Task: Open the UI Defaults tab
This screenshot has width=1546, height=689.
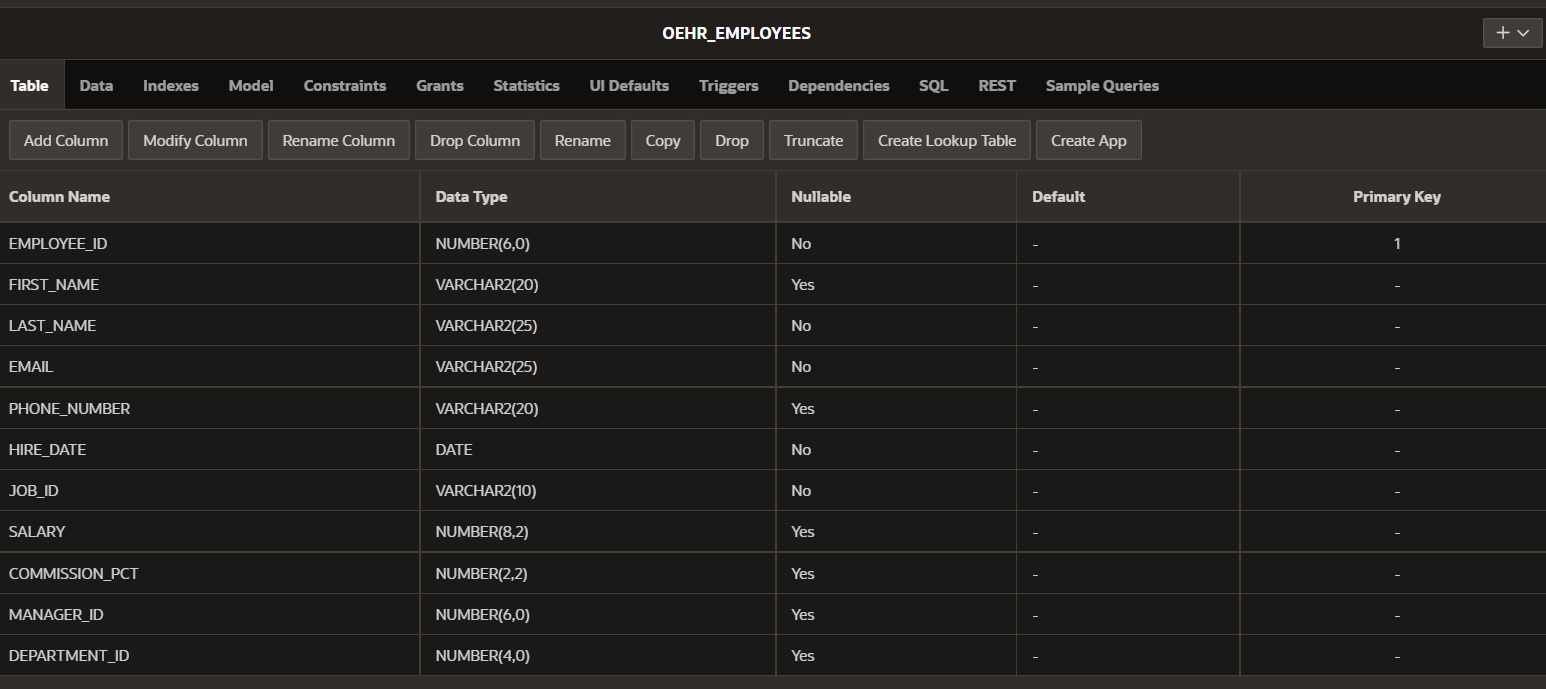Action: tap(629, 85)
